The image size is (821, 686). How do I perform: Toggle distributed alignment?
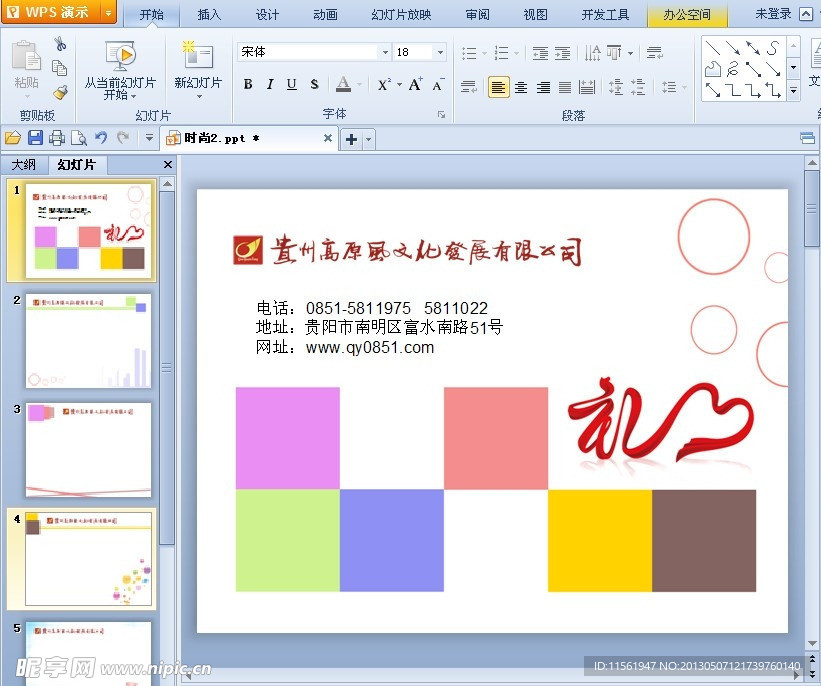pos(587,87)
